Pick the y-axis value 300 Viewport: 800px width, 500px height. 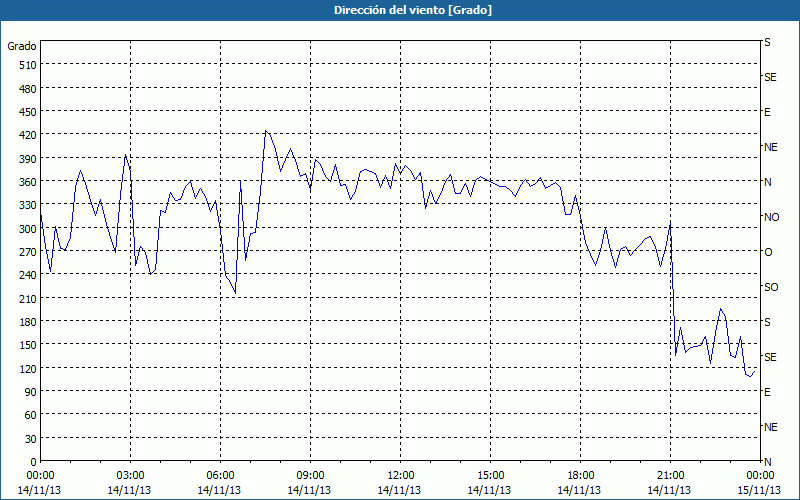pos(28,229)
